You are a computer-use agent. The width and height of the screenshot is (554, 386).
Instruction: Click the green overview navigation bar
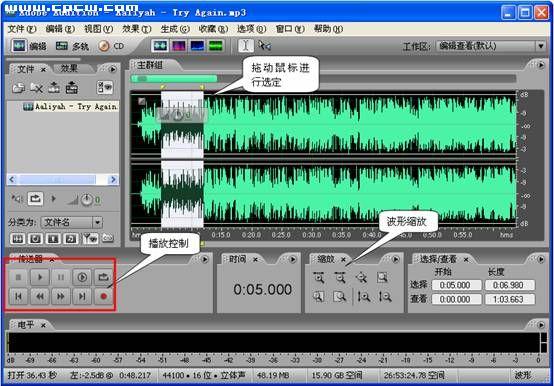[x=174, y=78]
